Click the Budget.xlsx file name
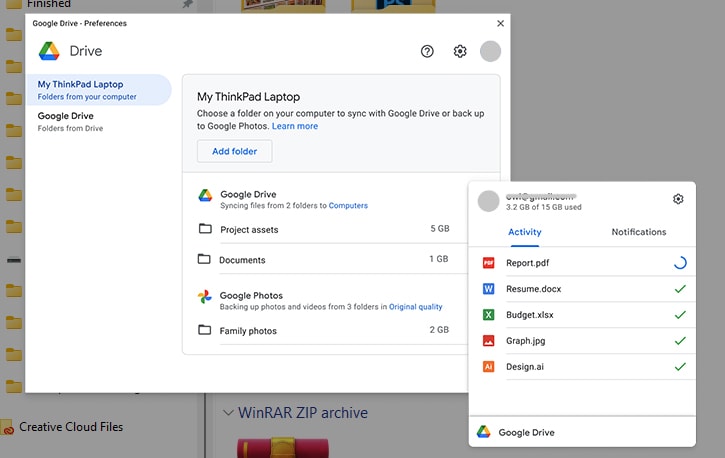Viewport: 725px width, 458px height. pos(529,315)
